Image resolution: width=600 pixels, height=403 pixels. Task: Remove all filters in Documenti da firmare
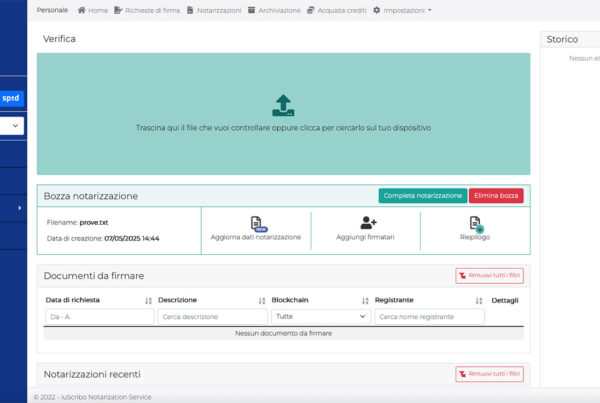point(489,276)
